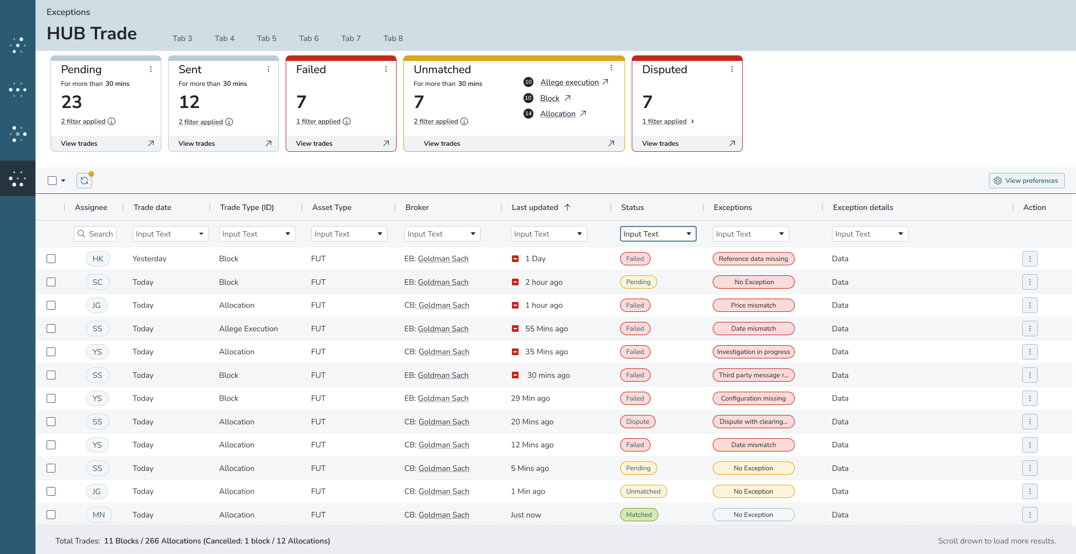Open the Block link in Unmatched card
This screenshot has height=554, width=1076.
click(x=549, y=98)
